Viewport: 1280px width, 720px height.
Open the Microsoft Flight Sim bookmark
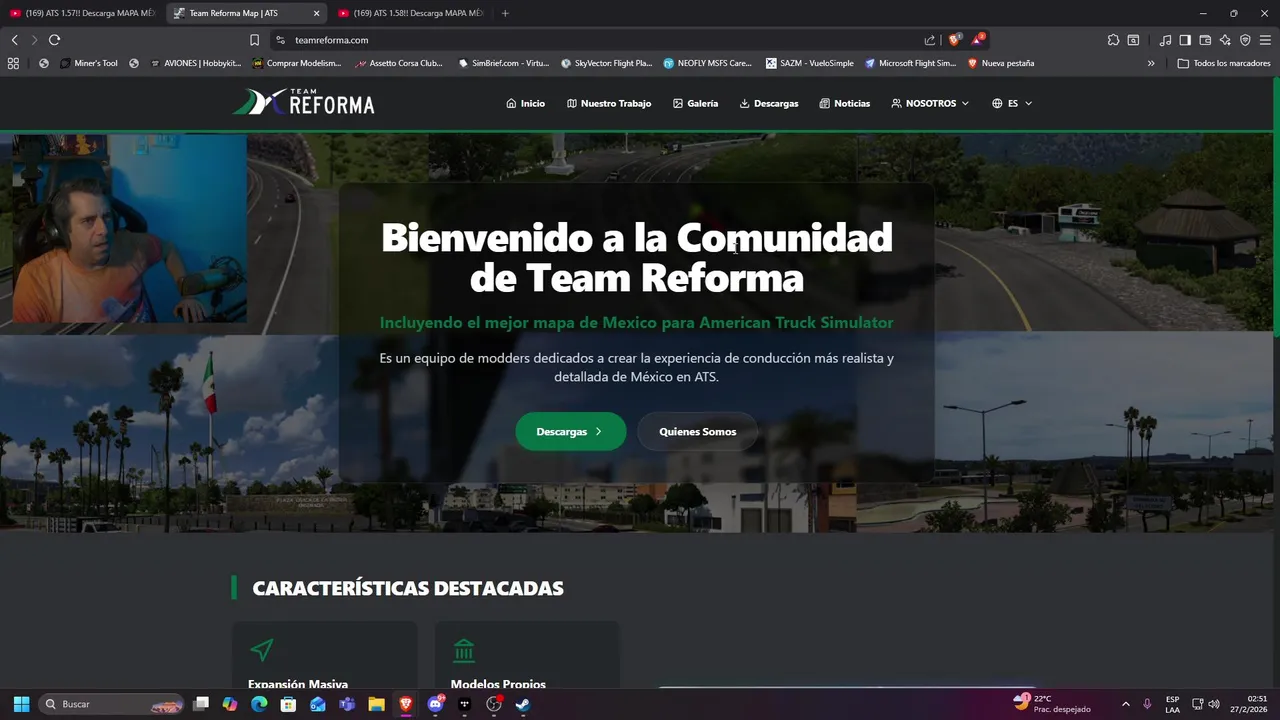[x=911, y=63]
